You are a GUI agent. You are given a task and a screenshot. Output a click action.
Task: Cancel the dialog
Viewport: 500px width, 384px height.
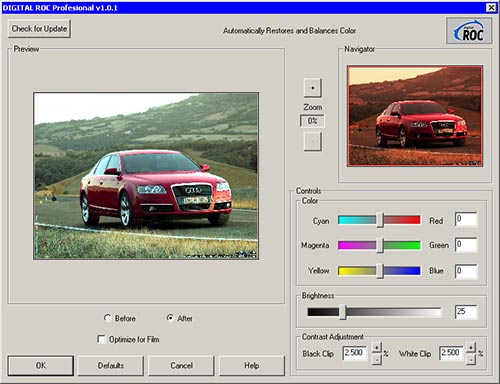pos(181,366)
